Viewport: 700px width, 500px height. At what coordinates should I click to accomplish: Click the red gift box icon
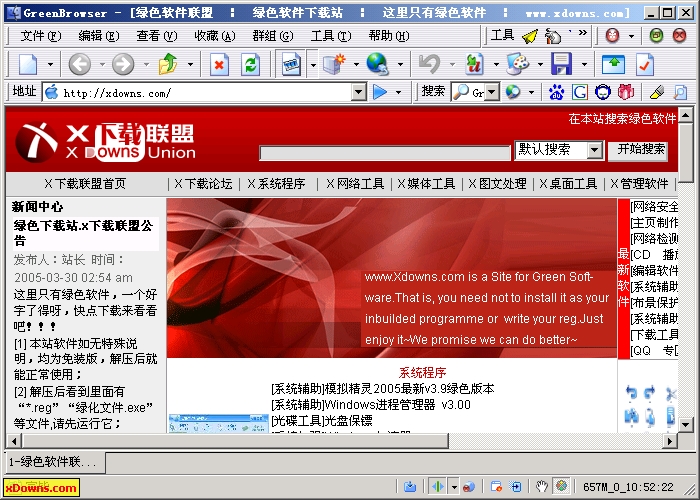tap(626, 92)
